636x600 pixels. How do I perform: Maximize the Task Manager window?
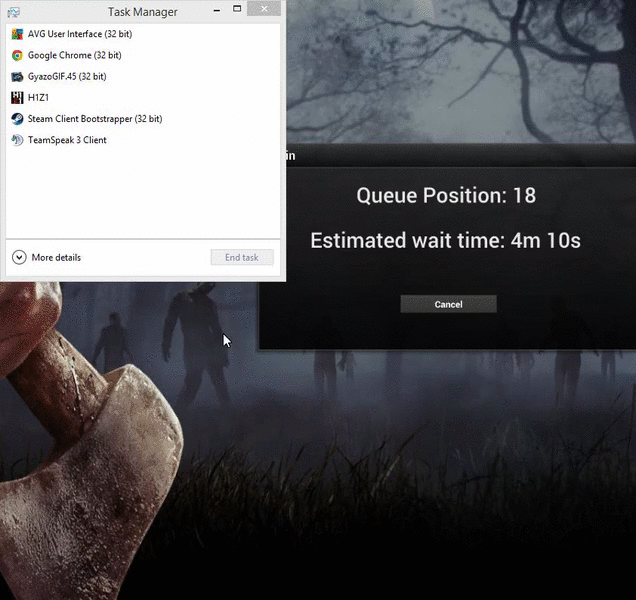click(x=237, y=9)
